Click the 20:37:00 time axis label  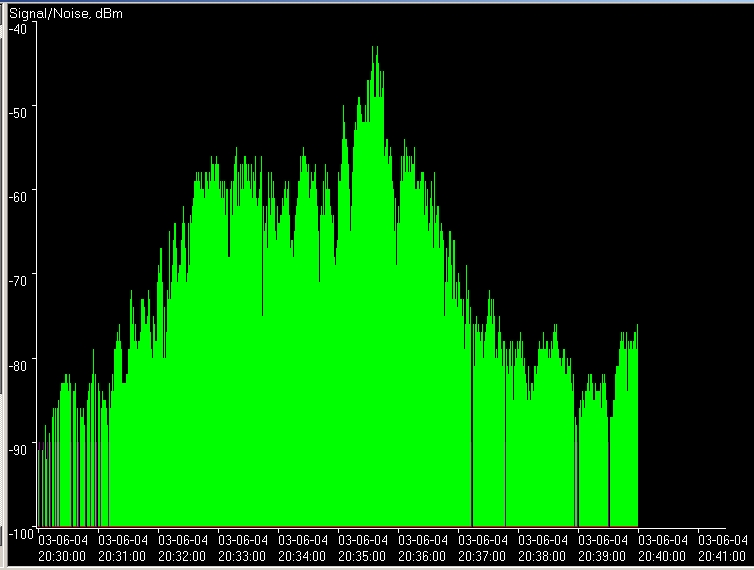(483, 549)
